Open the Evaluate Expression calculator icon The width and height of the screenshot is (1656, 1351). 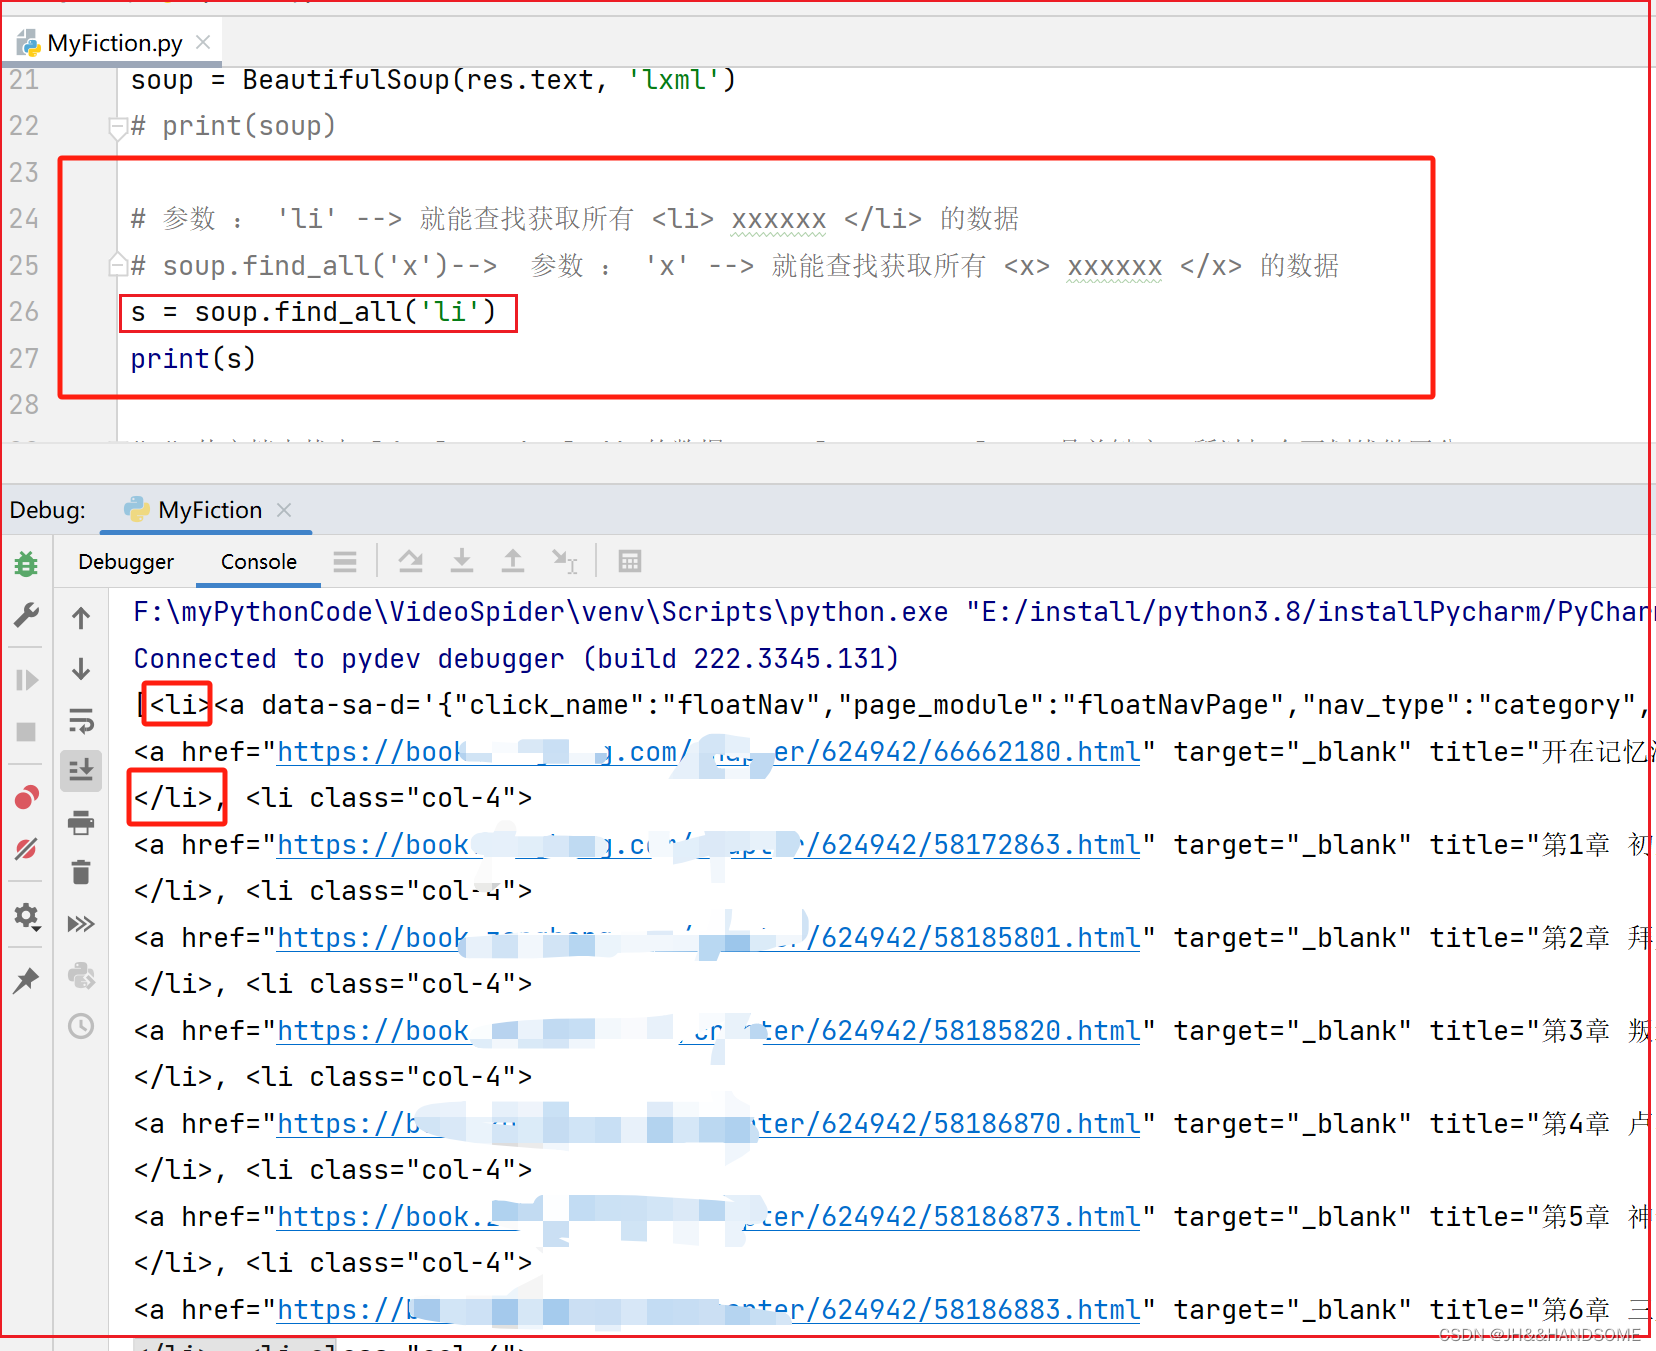(630, 562)
